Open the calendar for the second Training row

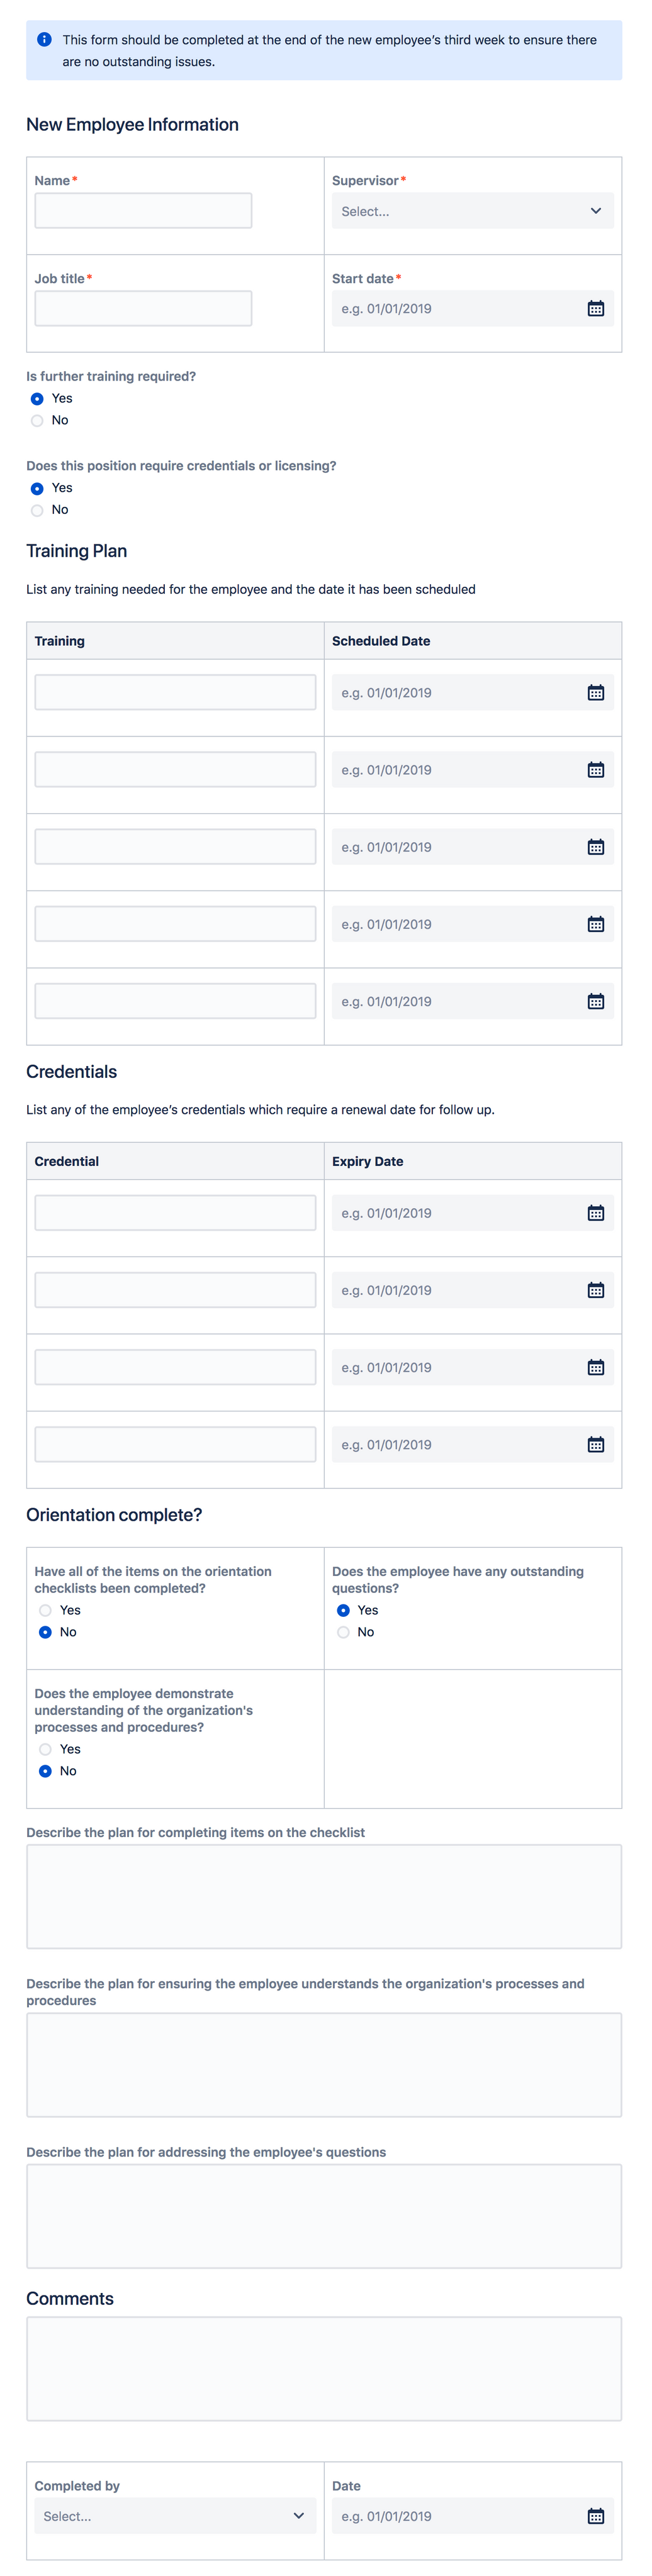coord(596,768)
